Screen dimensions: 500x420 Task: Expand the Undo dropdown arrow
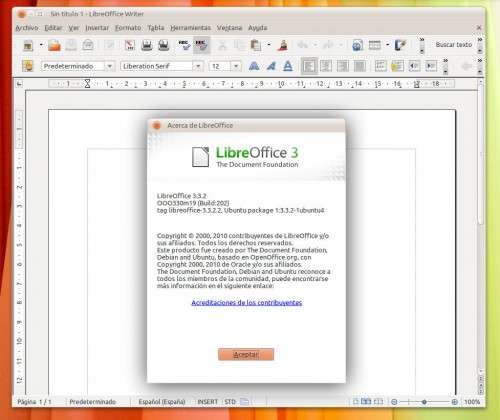click(315, 45)
